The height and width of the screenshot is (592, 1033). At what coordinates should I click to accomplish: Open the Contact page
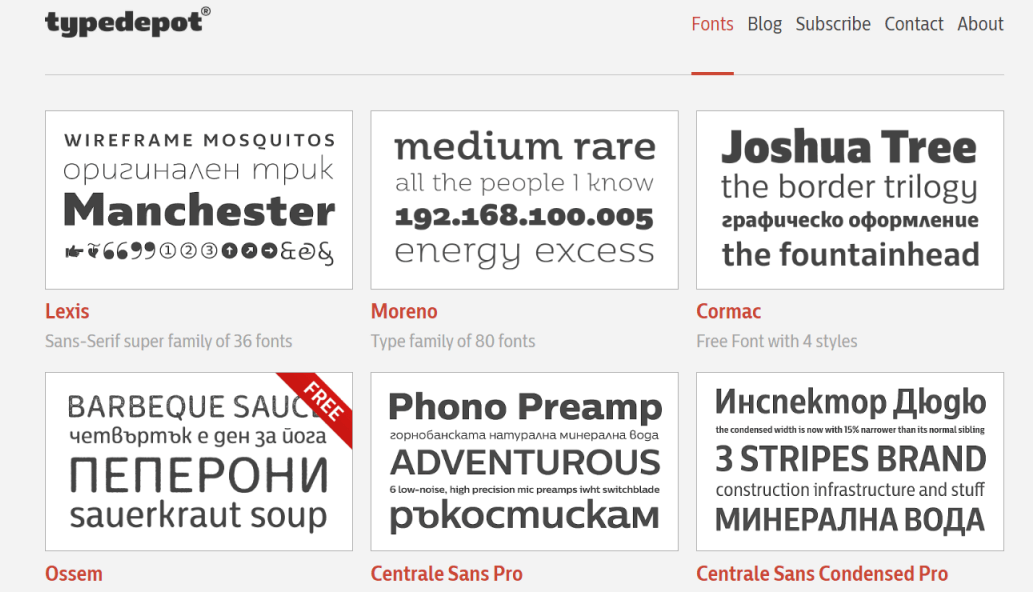[x=913, y=24]
